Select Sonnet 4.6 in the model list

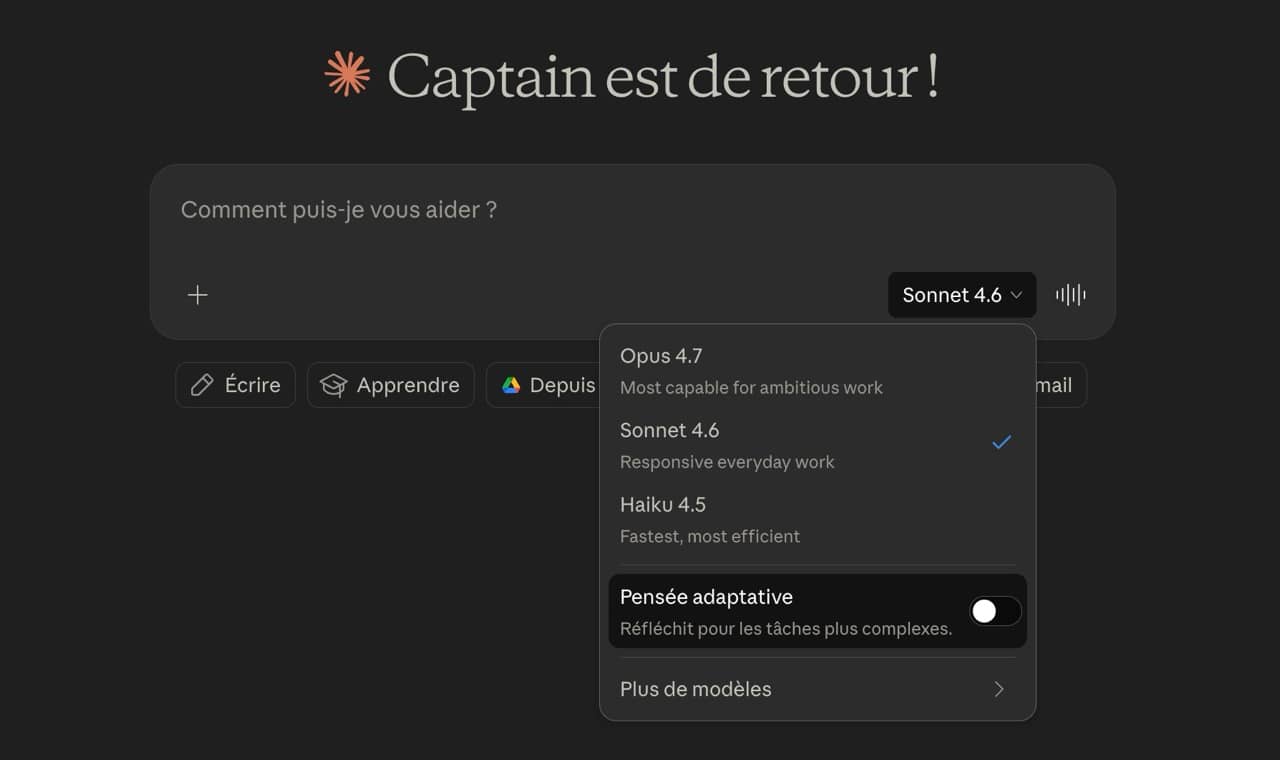(x=818, y=445)
